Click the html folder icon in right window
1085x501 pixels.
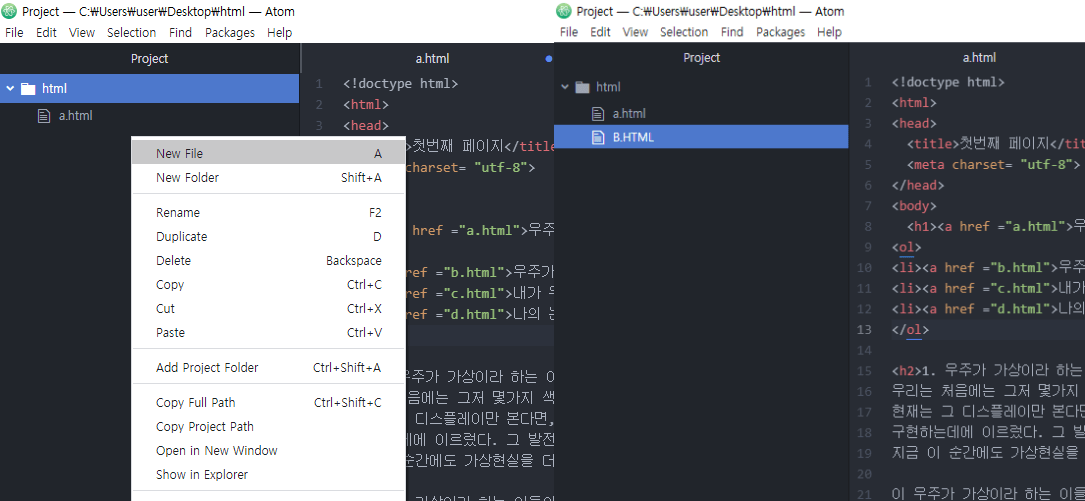(x=583, y=87)
